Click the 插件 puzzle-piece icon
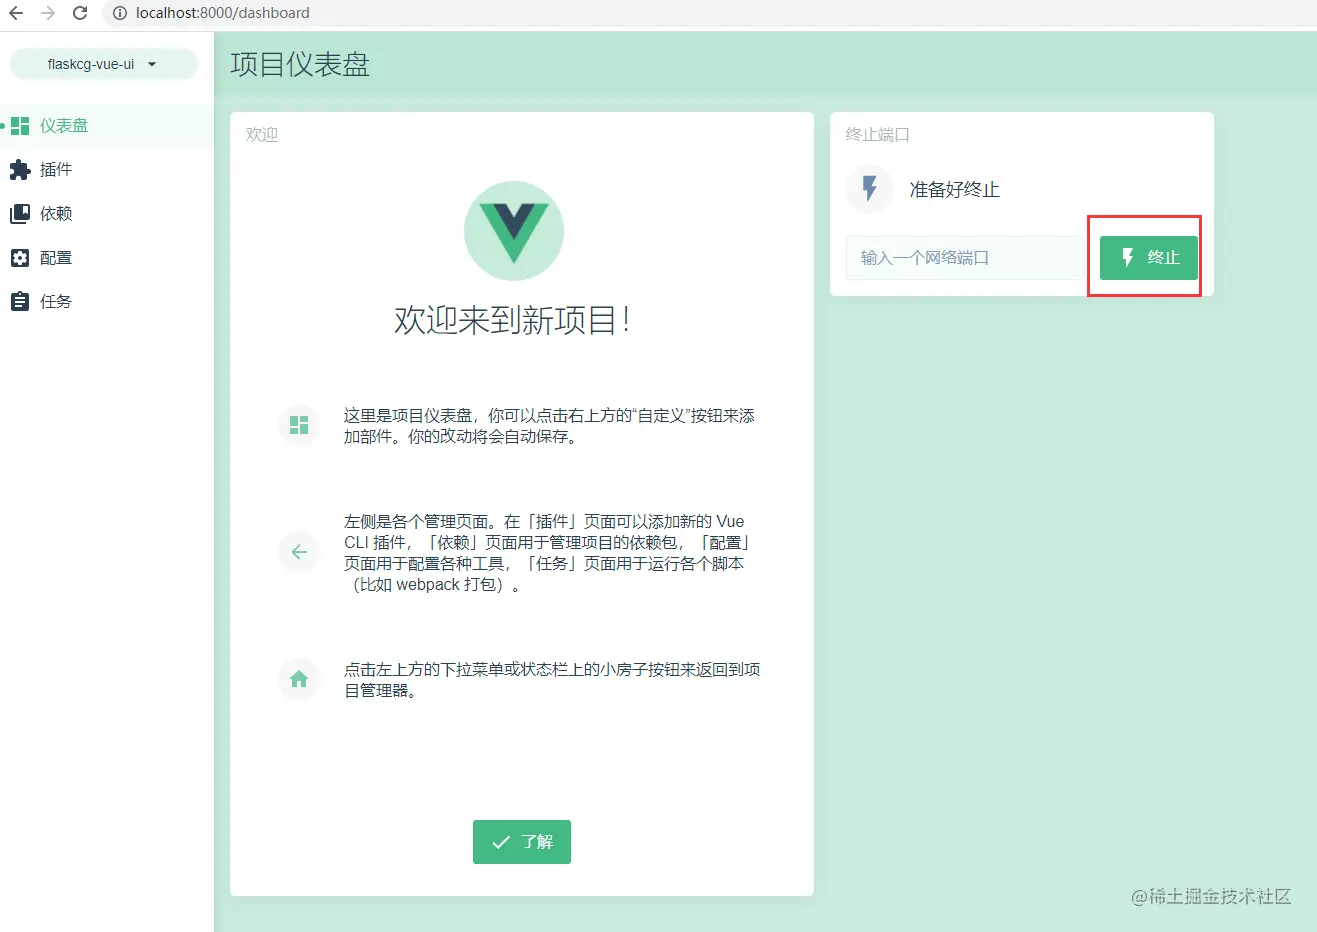The height and width of the screenshot is (932, 1317). click(x=20, y=170)
